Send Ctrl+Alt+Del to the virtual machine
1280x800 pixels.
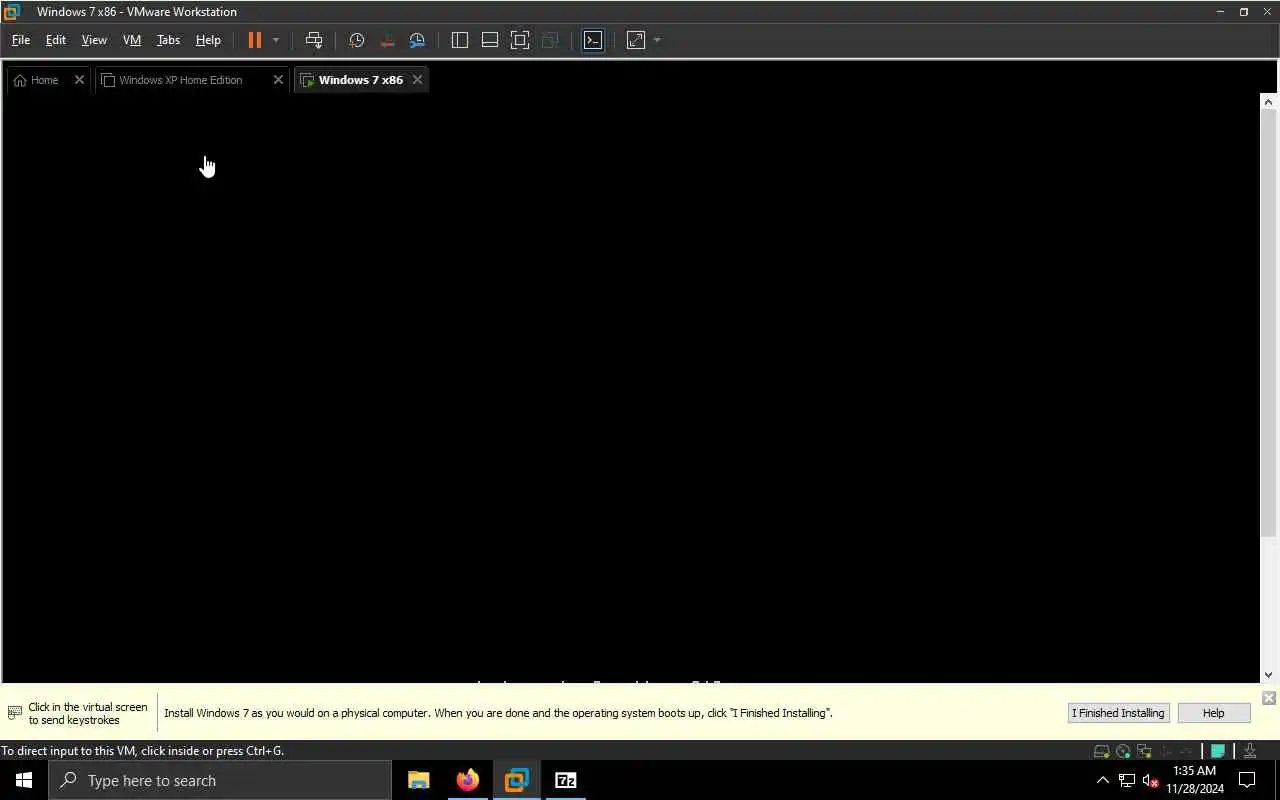click(314, 40)
